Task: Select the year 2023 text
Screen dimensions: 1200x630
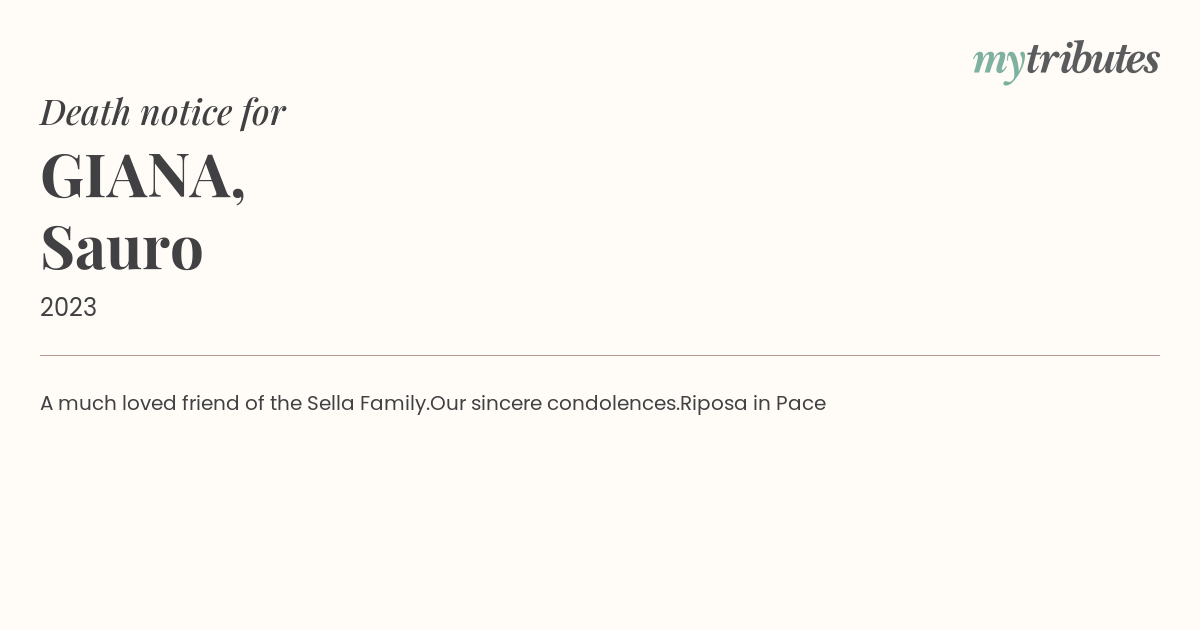Action: pyautogui.click(x=68, y=307)
